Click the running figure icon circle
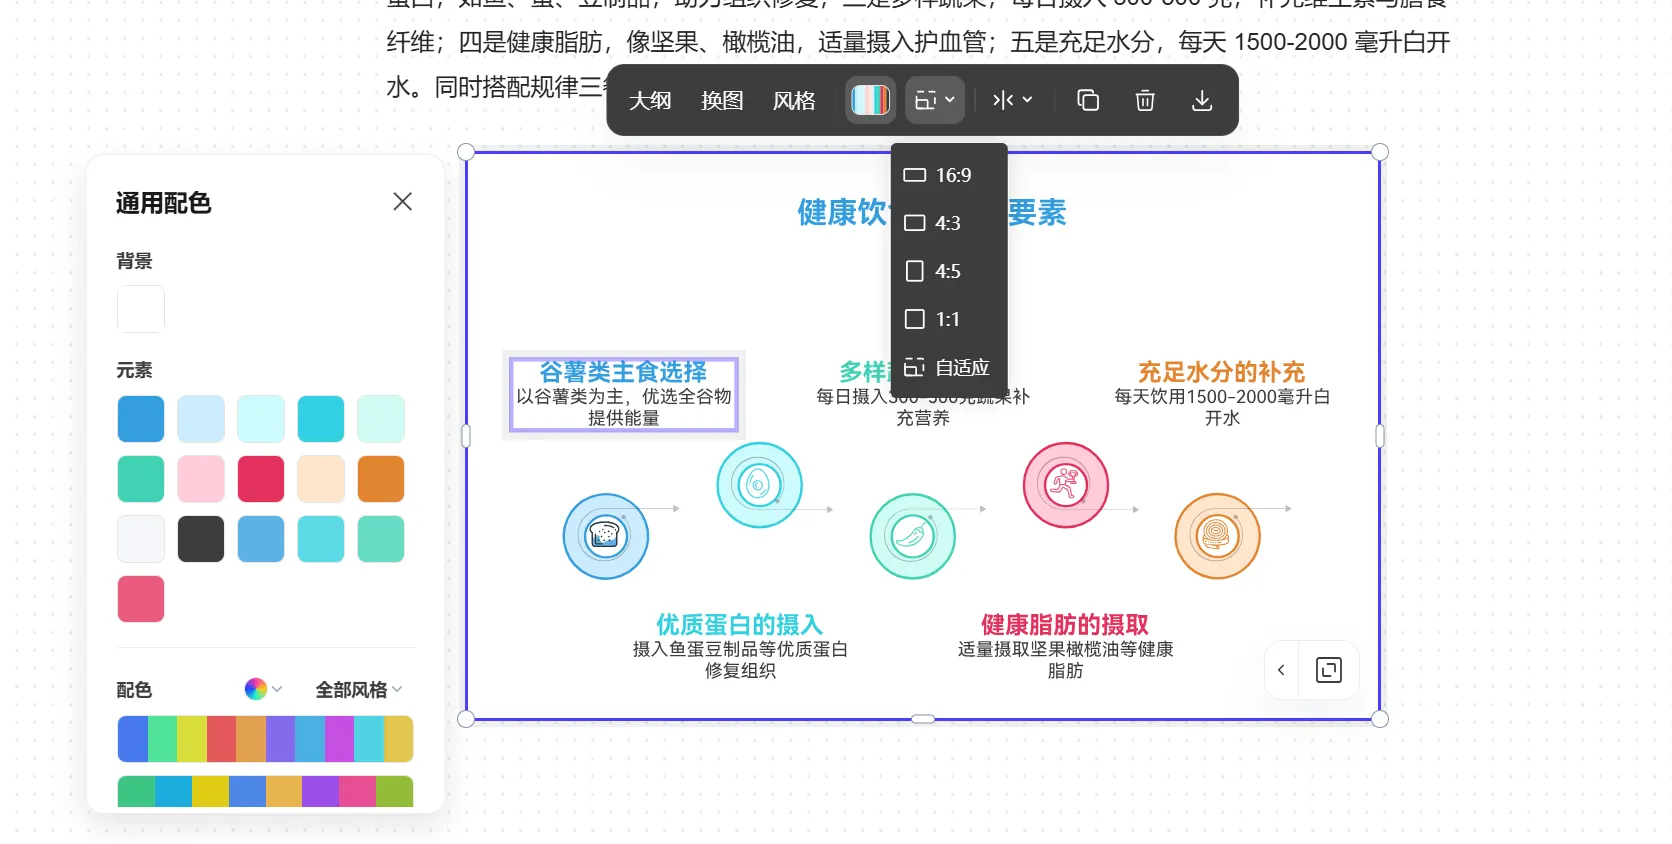The width and height of the screenshot is (1672, 844). (x=1066, y=485)
